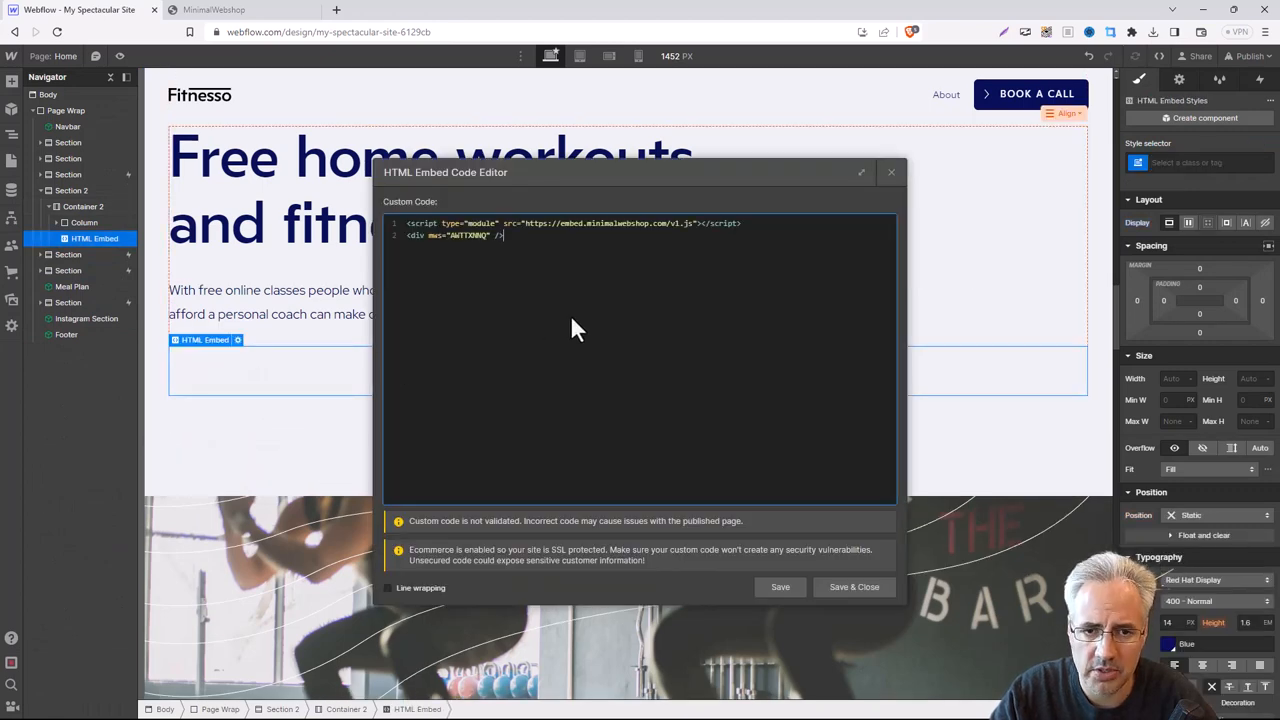The height and width of the screenshot is (720, 1280).
Task: Set overflow to Auto
Action: click(x=1260, y=448)
